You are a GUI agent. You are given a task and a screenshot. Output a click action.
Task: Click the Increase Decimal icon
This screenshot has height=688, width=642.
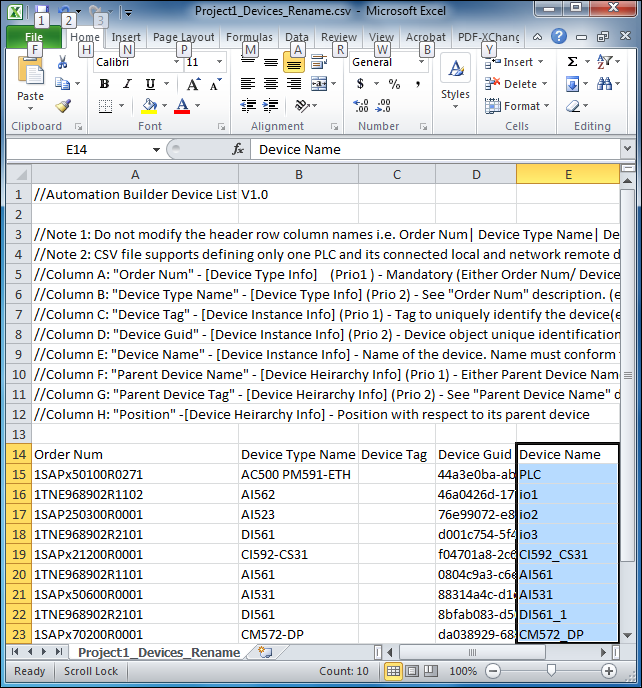pos(361,106)
